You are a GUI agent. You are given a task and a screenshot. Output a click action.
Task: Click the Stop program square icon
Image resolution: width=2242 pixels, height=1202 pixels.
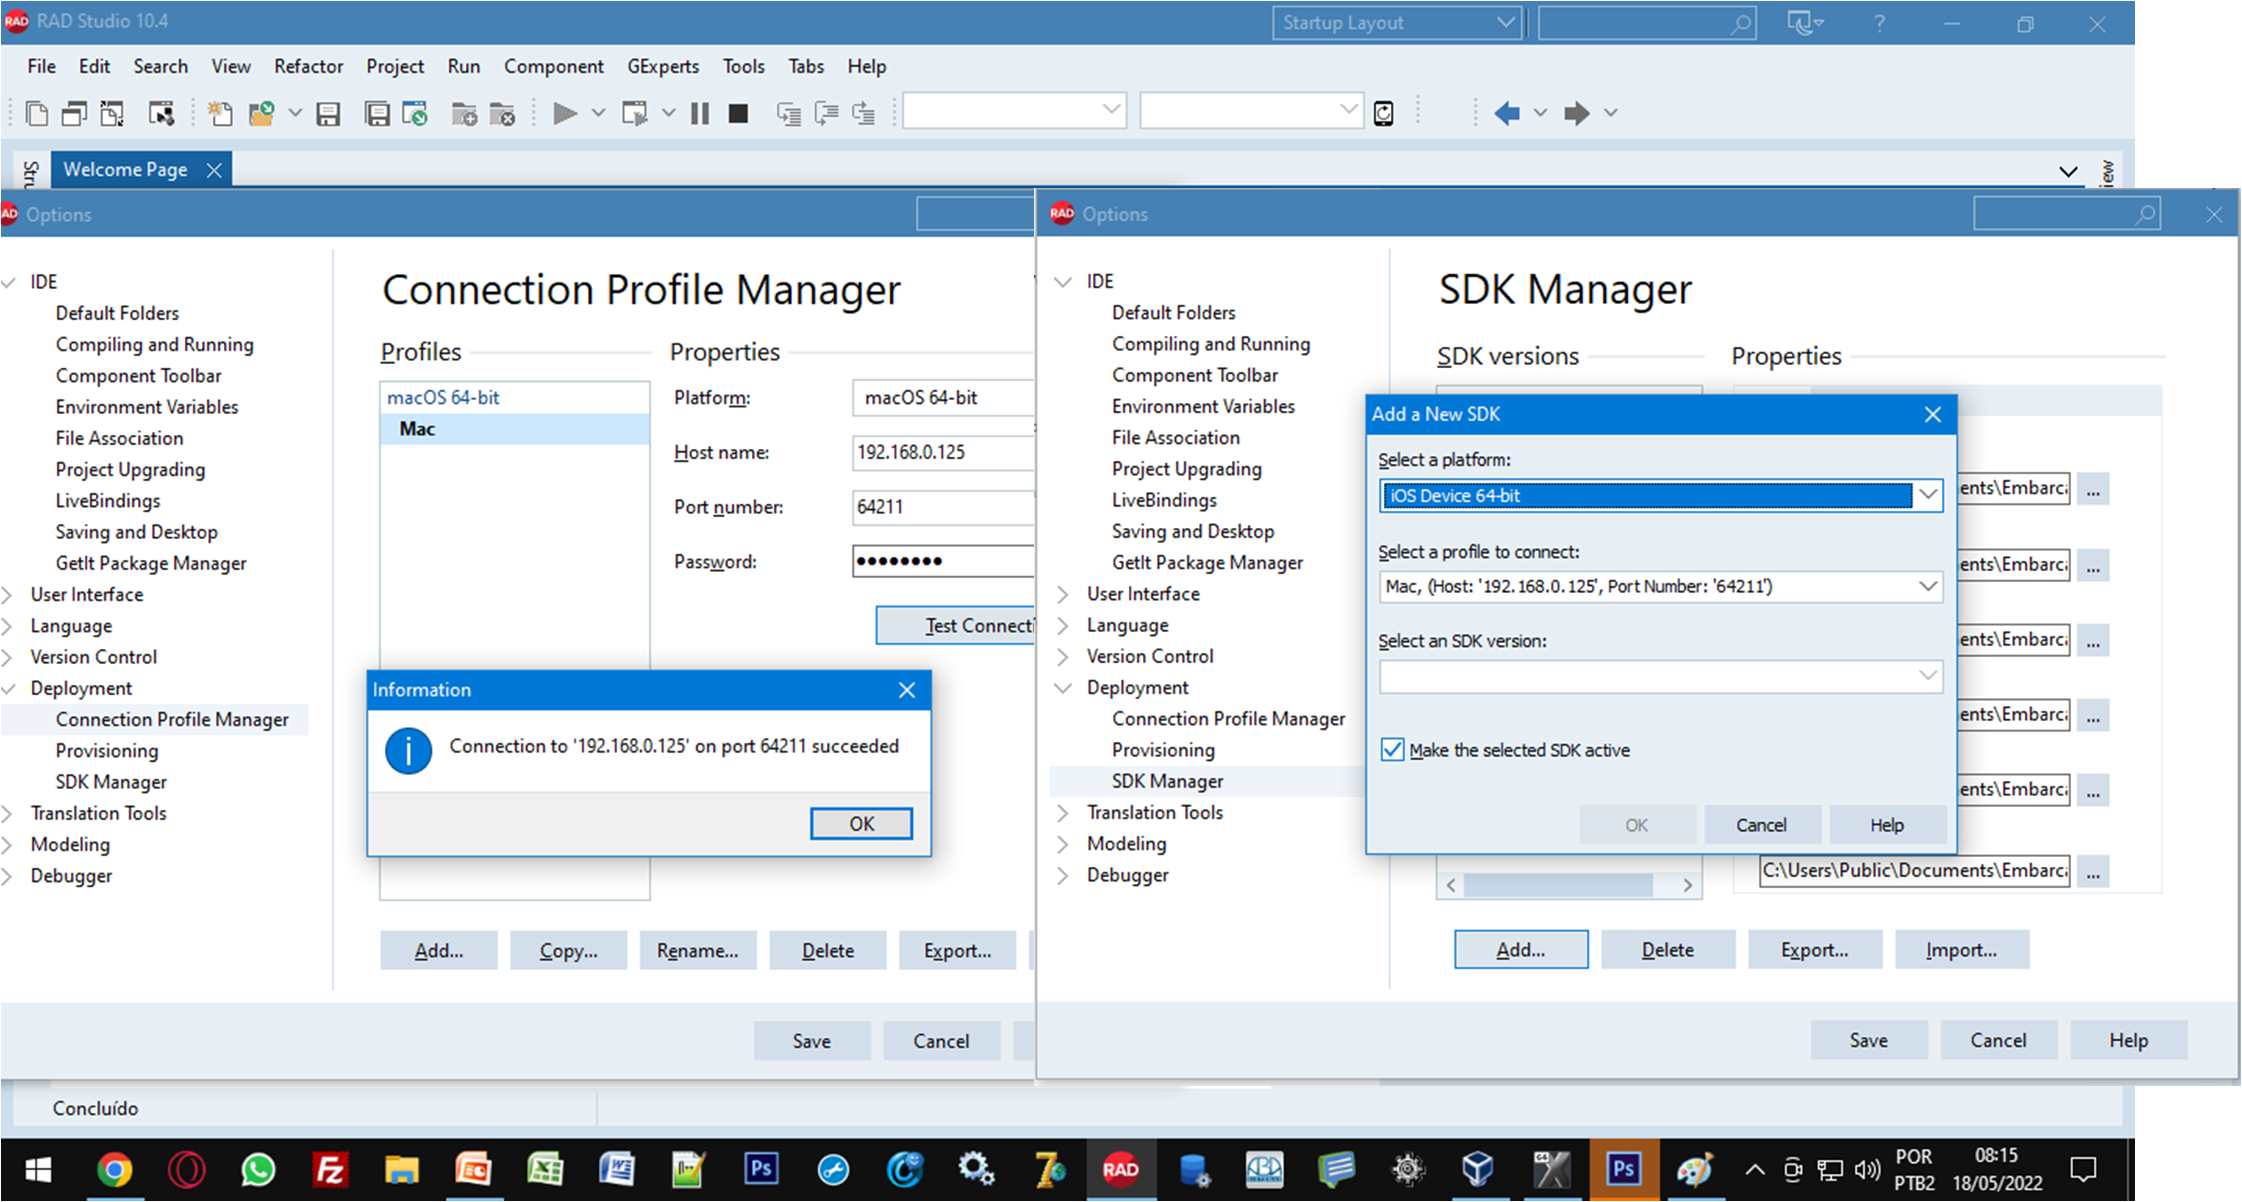738,113
